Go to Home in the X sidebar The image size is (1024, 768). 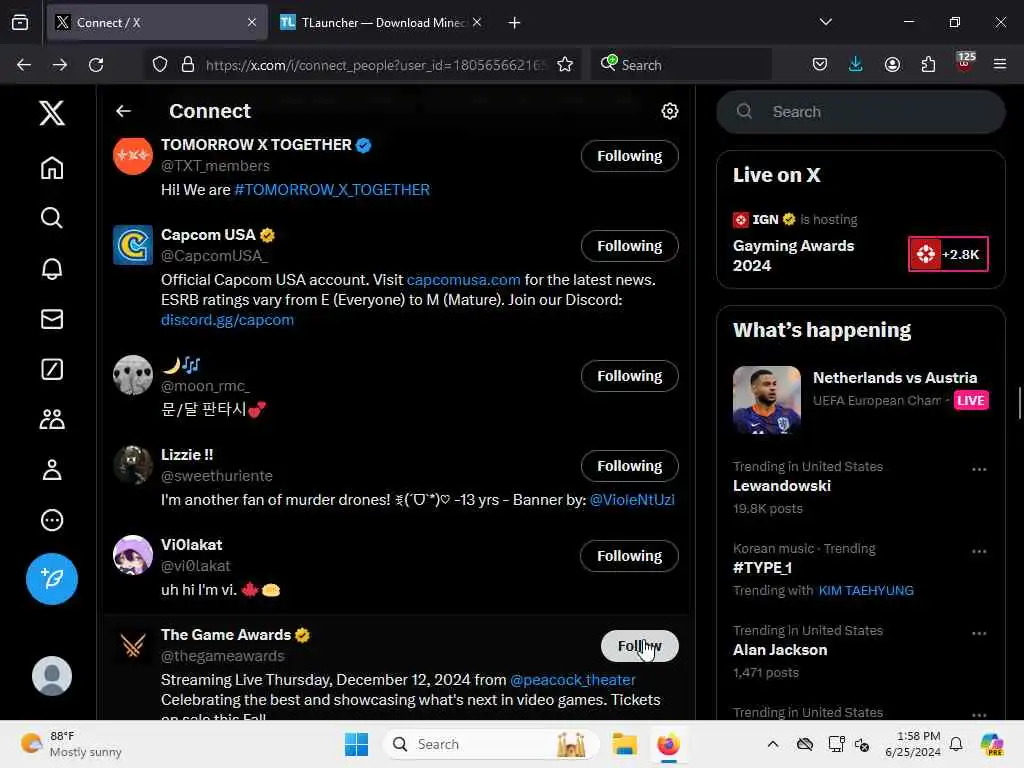(52, 168)
